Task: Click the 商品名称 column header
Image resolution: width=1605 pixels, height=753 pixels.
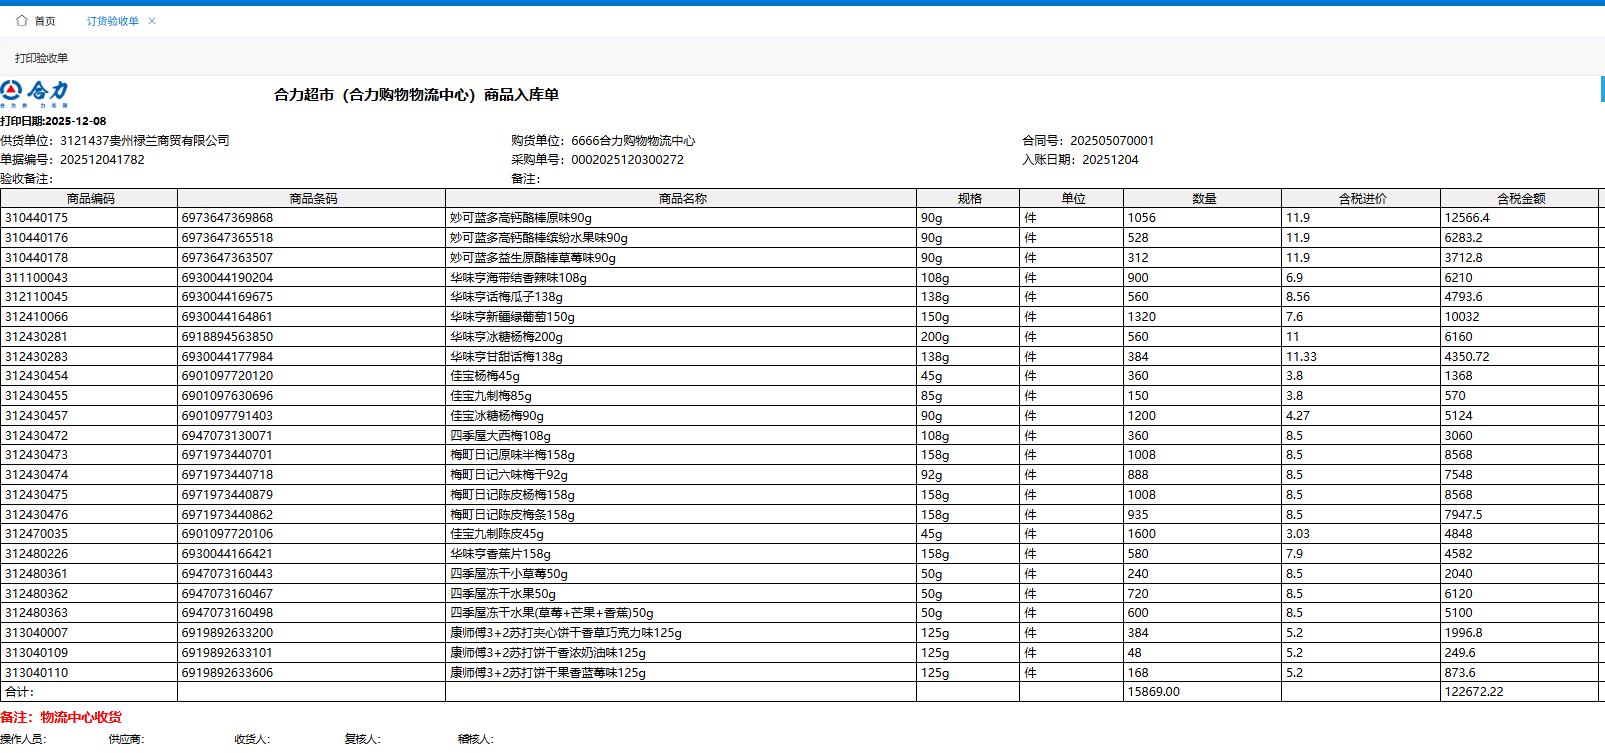Action: tap(682, 199)
